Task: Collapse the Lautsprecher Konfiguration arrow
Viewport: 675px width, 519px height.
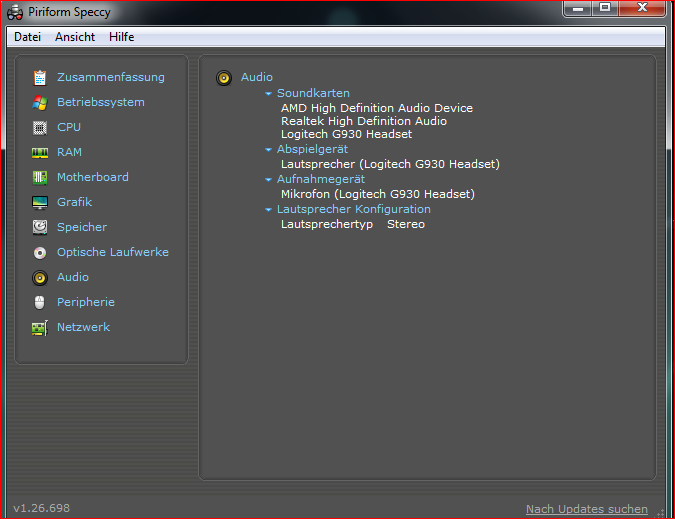Action: click(268, 210)
